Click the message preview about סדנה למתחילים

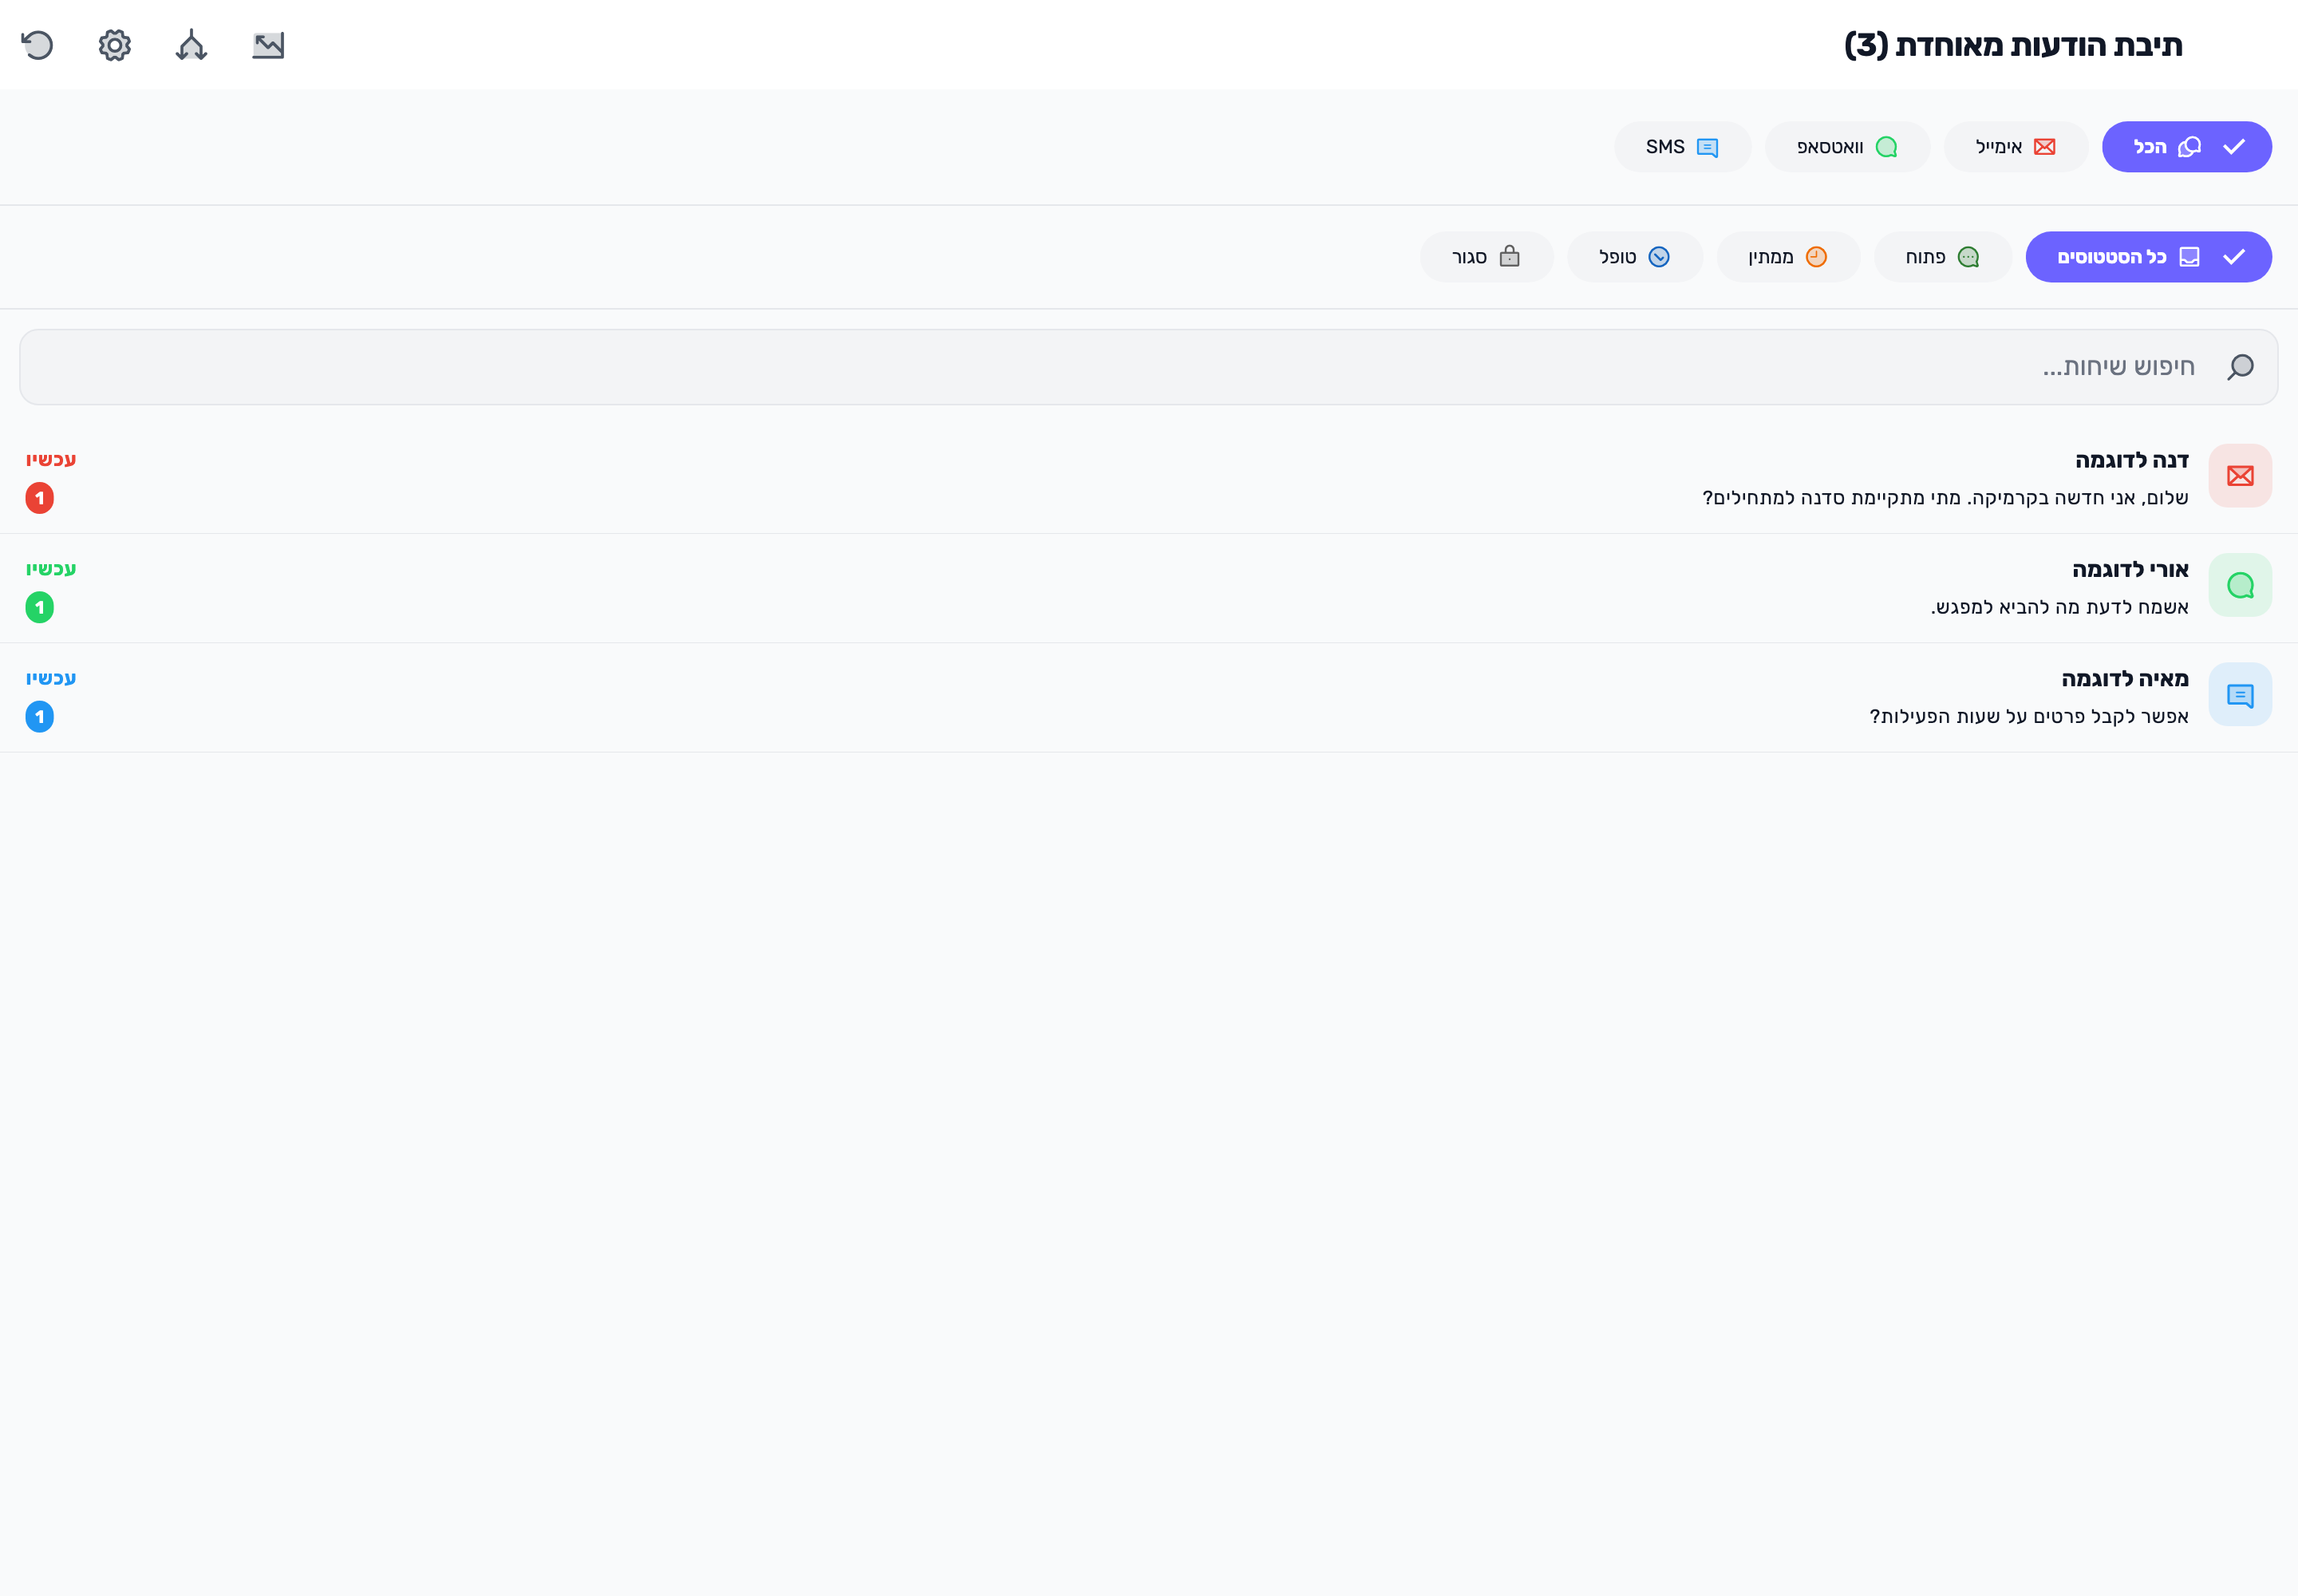(1945, 498)
